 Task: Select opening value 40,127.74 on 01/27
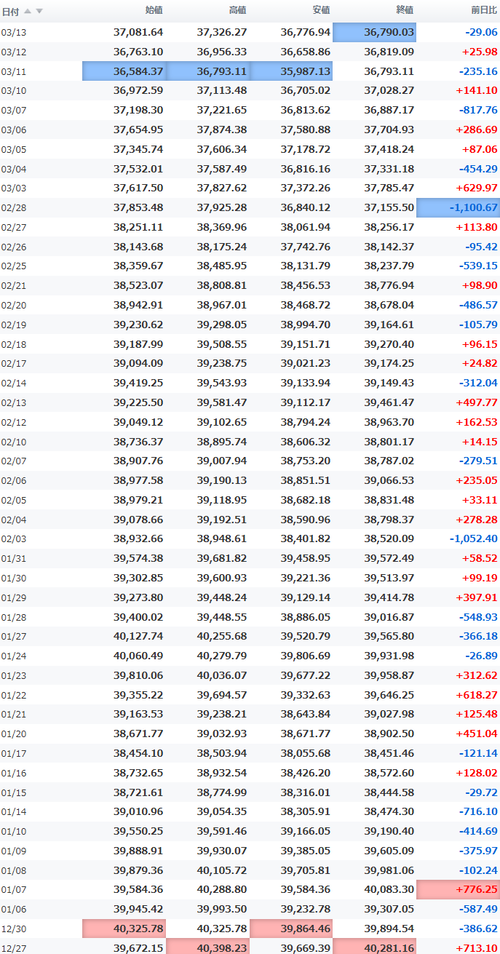pyautogui.click(x=138, y=636)
